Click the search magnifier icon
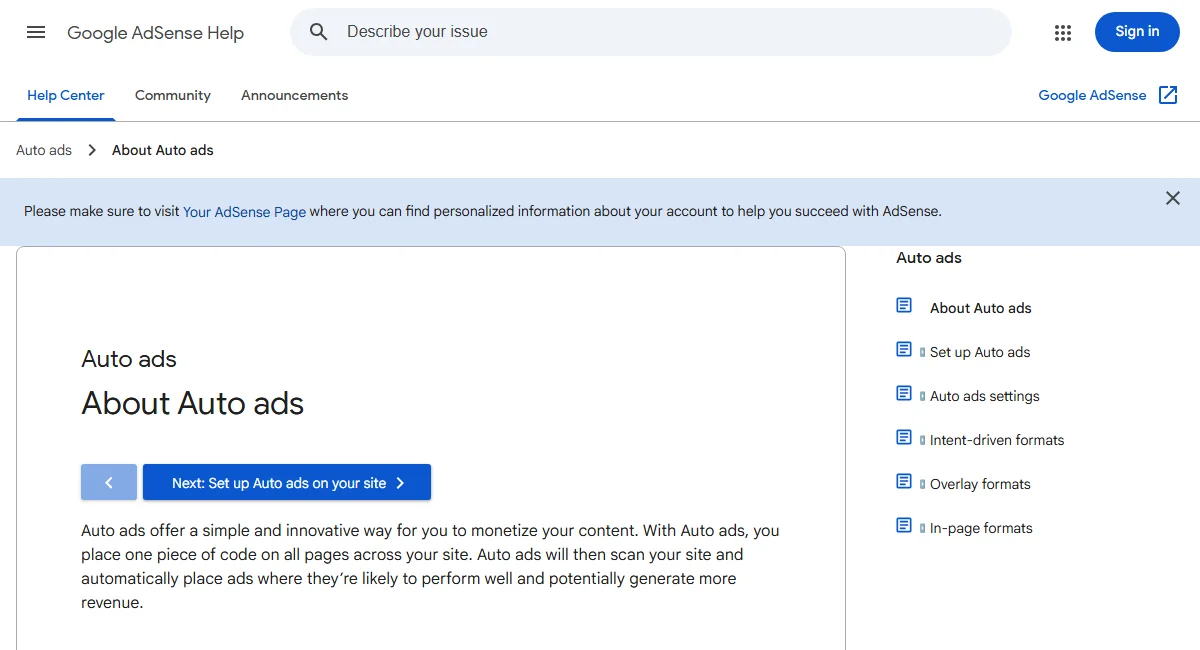The height and width of the screenshot is (650, 1200). (319, 32)
